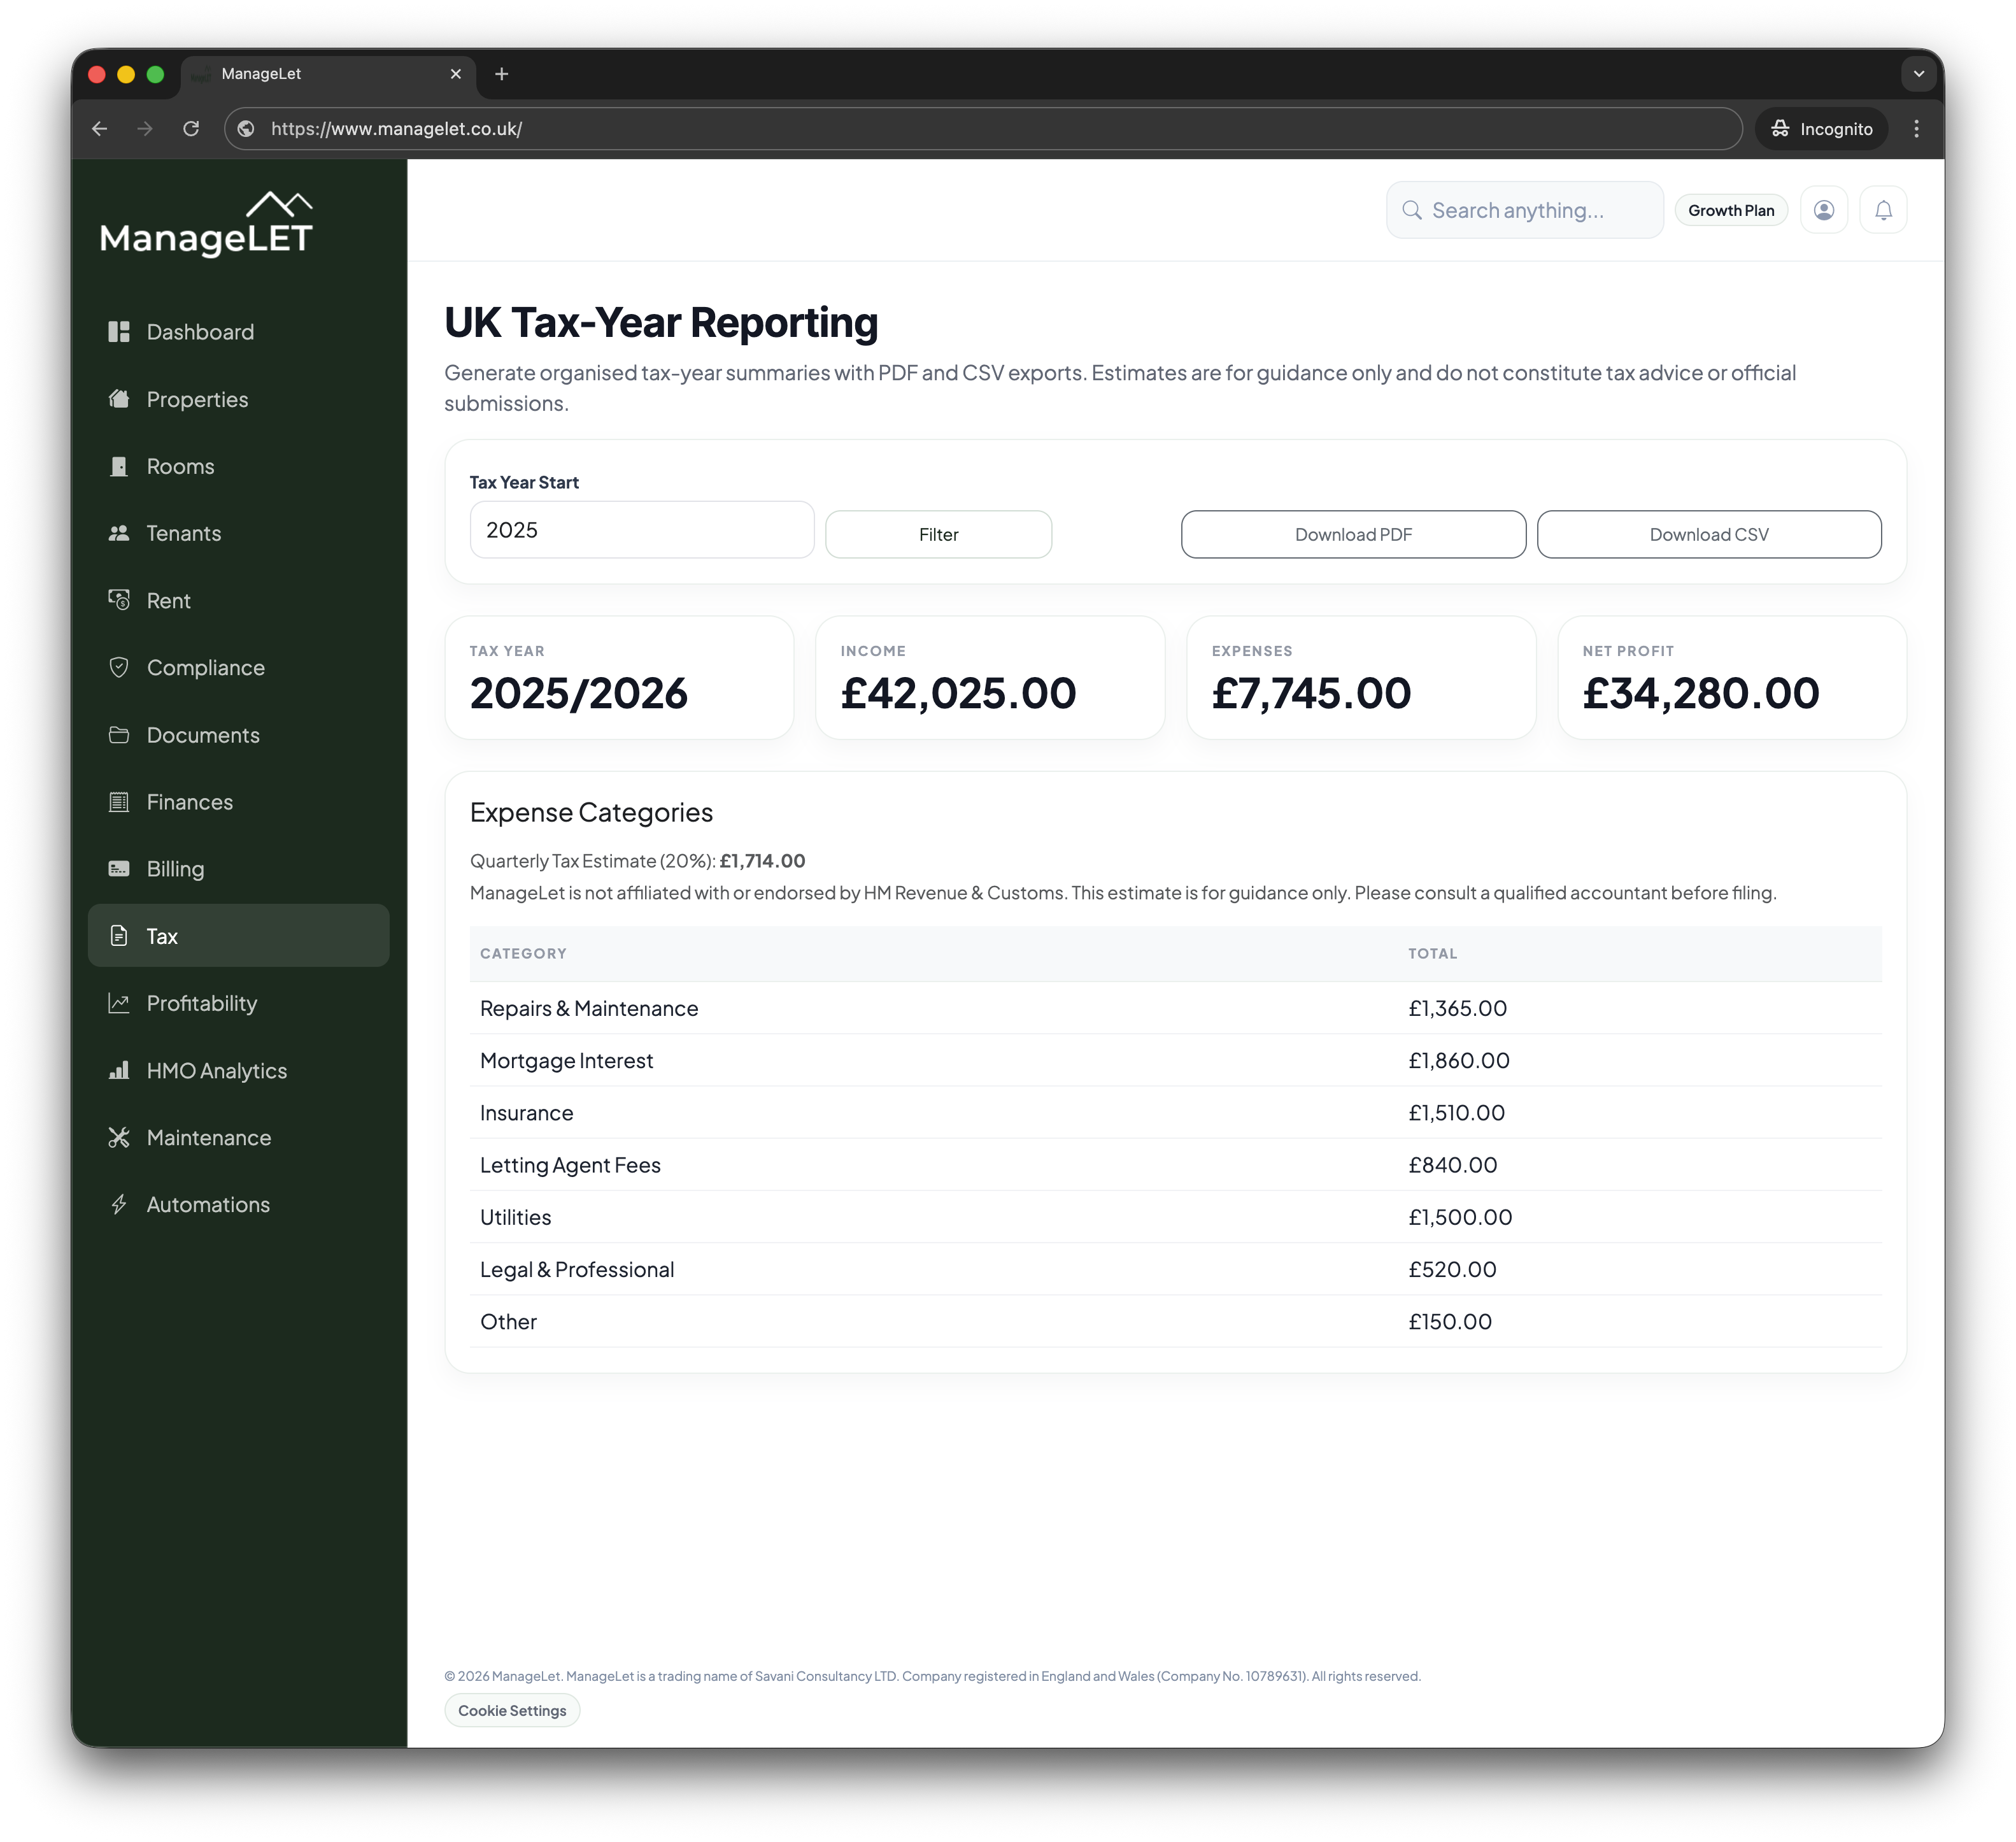Image resolution: width=2016 pixels, height=1842 pixels.
Task: Select the Rent clock icon
Action: [119, 600]
